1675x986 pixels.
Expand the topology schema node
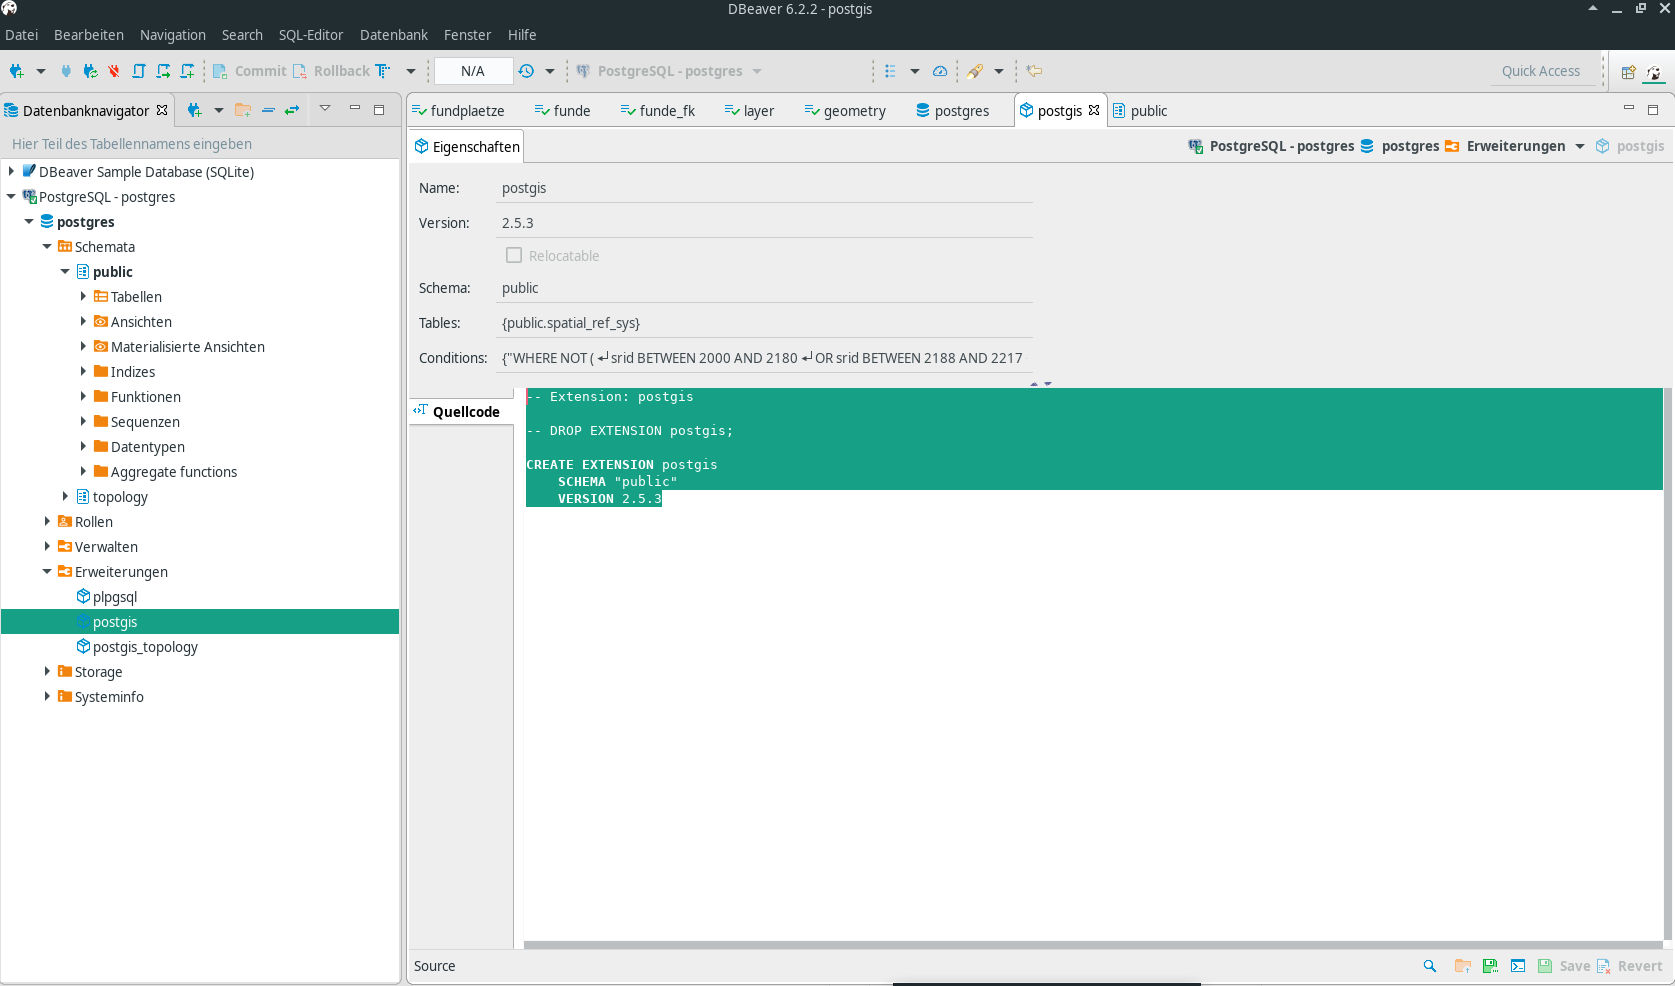coord(65,497)
